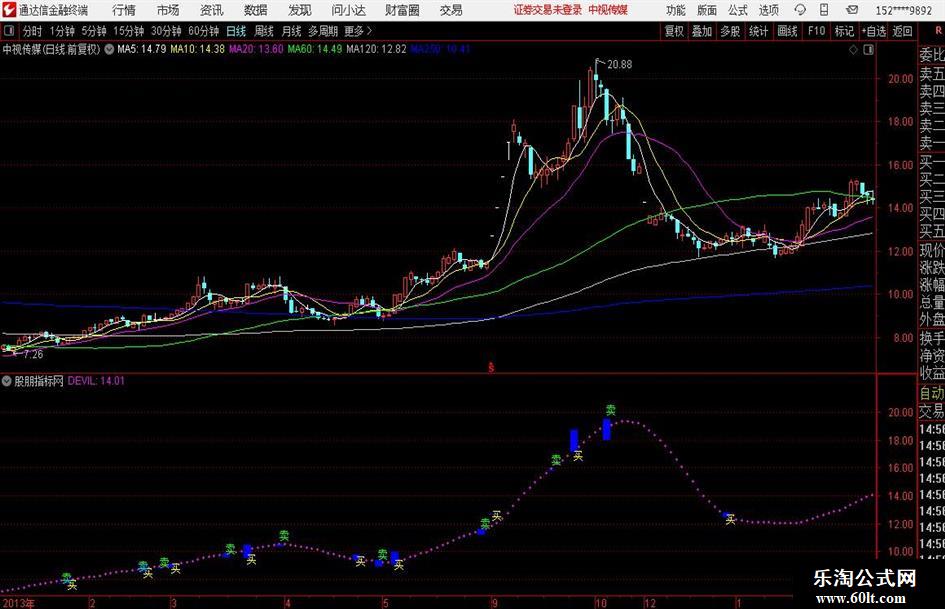
Task: Switch to 30分钟 chart period
Action: [166, 31]
